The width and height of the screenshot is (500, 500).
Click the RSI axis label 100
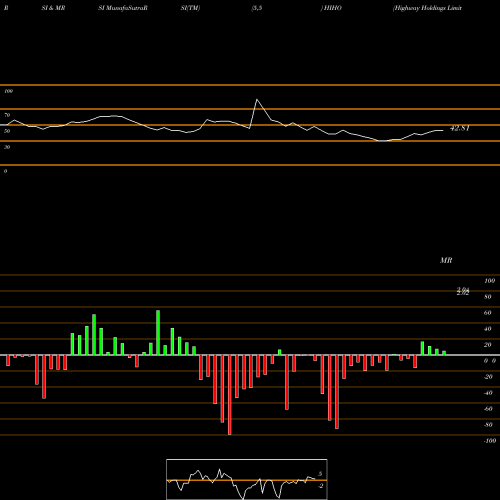8,91
